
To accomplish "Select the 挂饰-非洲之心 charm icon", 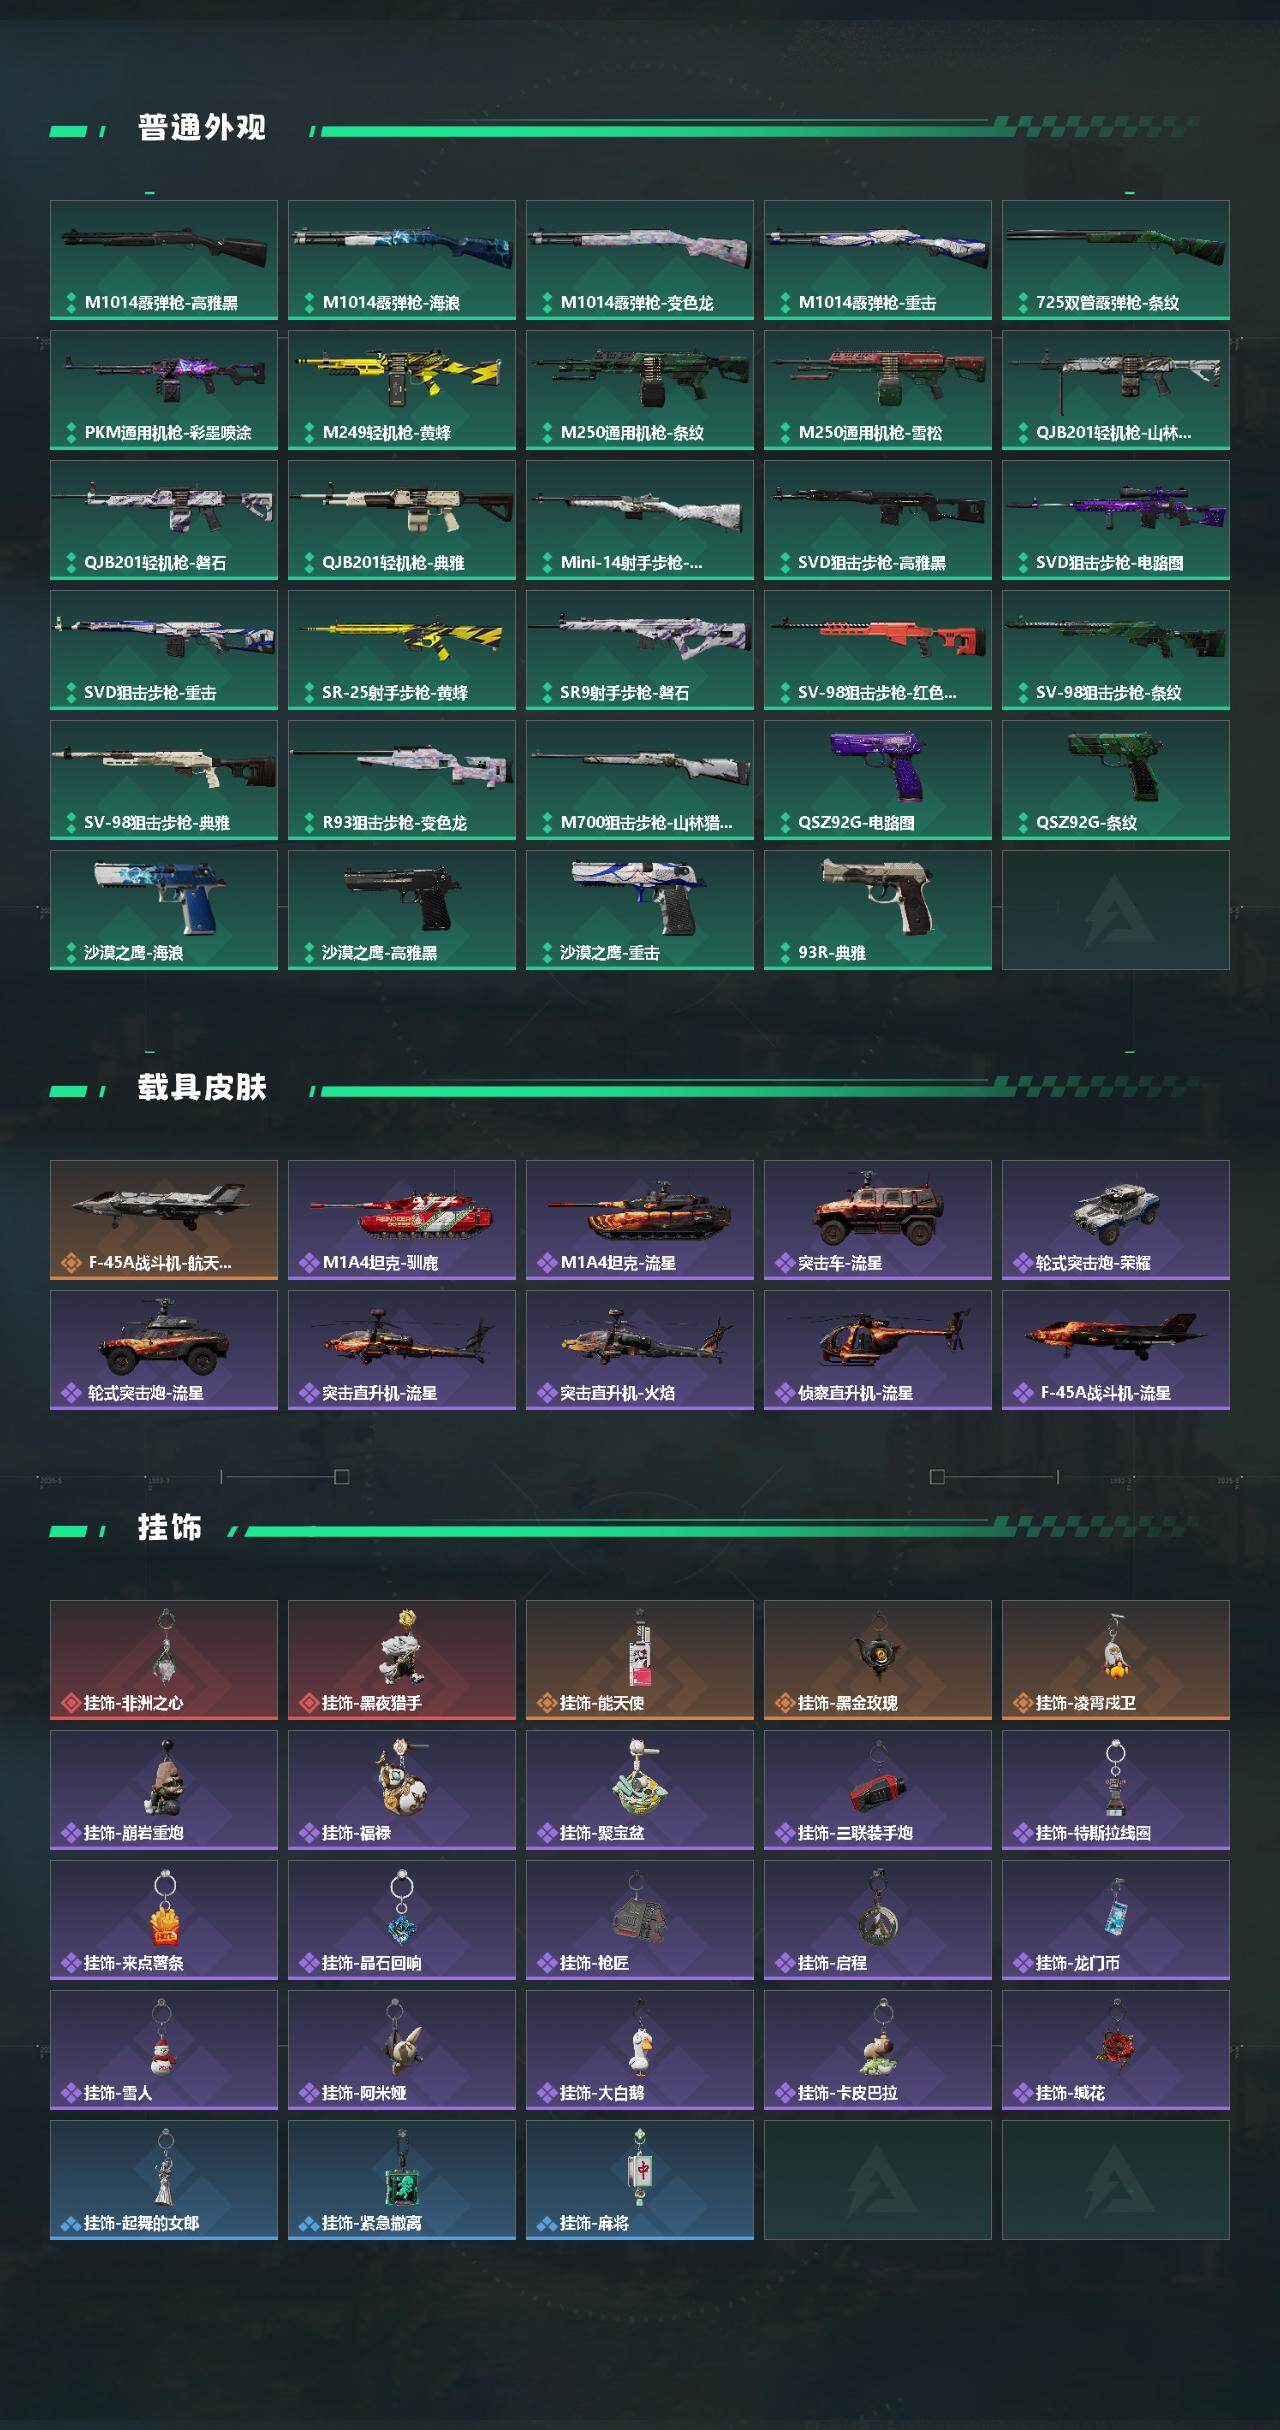I will coord(164,1660).
